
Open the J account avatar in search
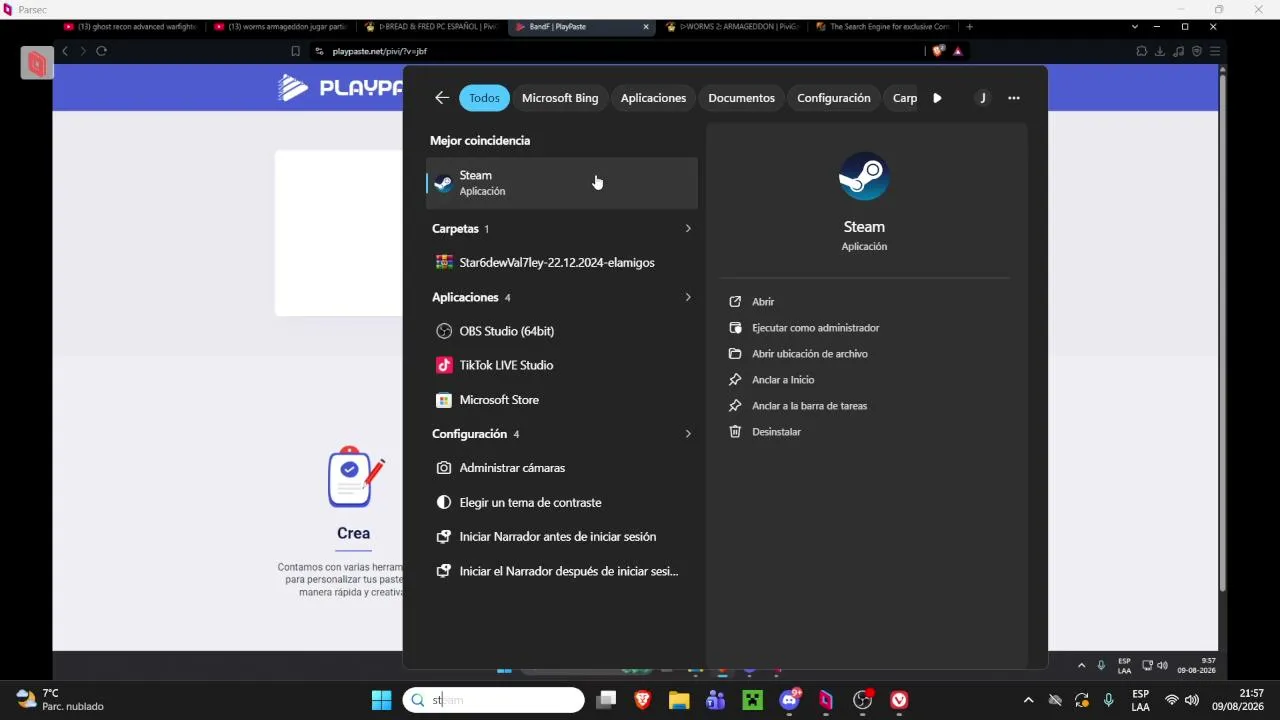point(983,98)
